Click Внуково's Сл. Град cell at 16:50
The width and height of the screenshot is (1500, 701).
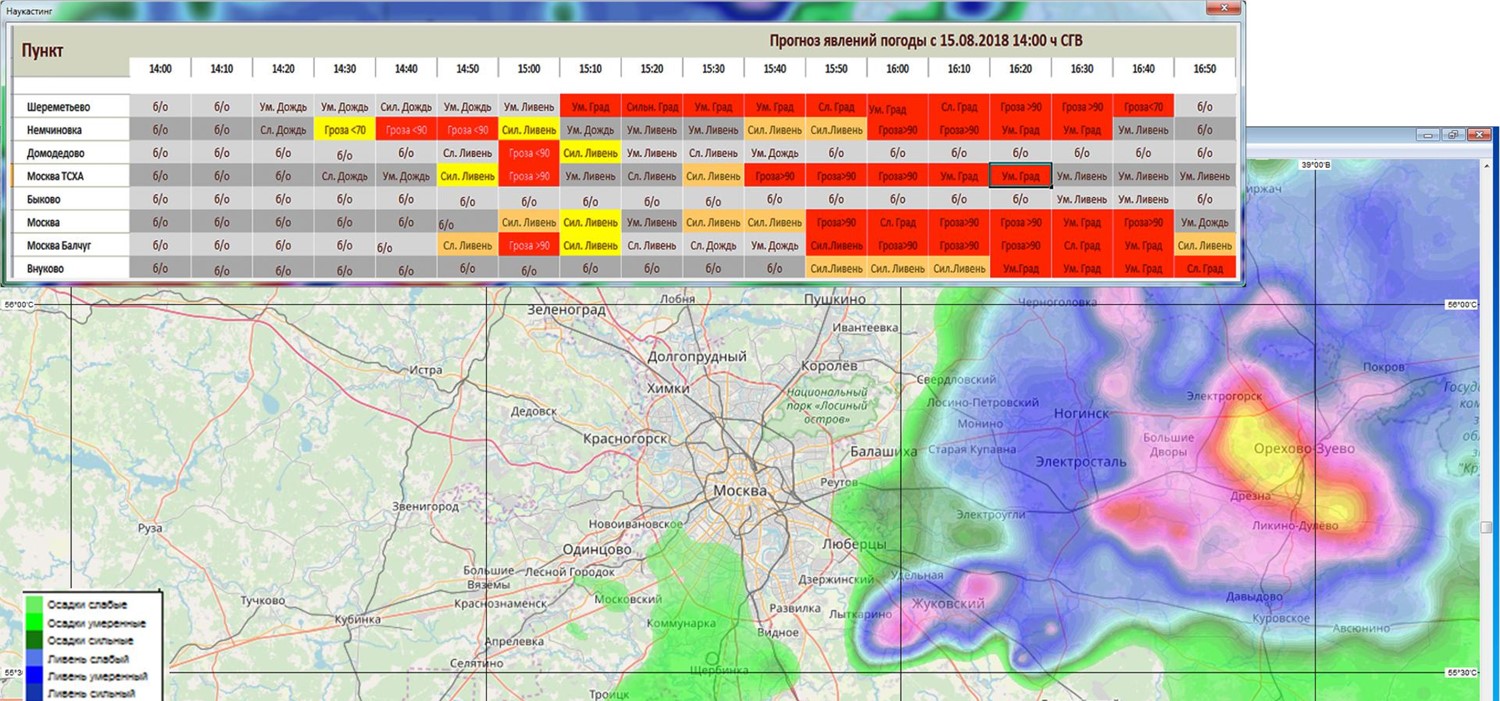click(1205, 268)
